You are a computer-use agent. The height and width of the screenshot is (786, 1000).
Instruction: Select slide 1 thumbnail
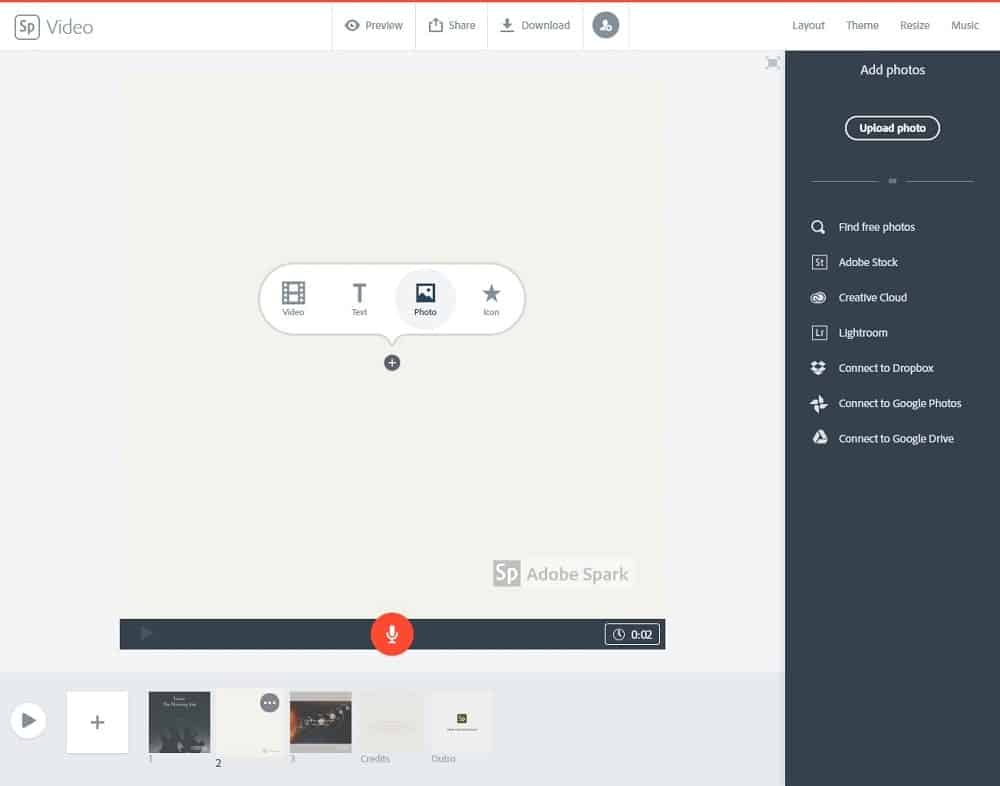tap(179, 722)
